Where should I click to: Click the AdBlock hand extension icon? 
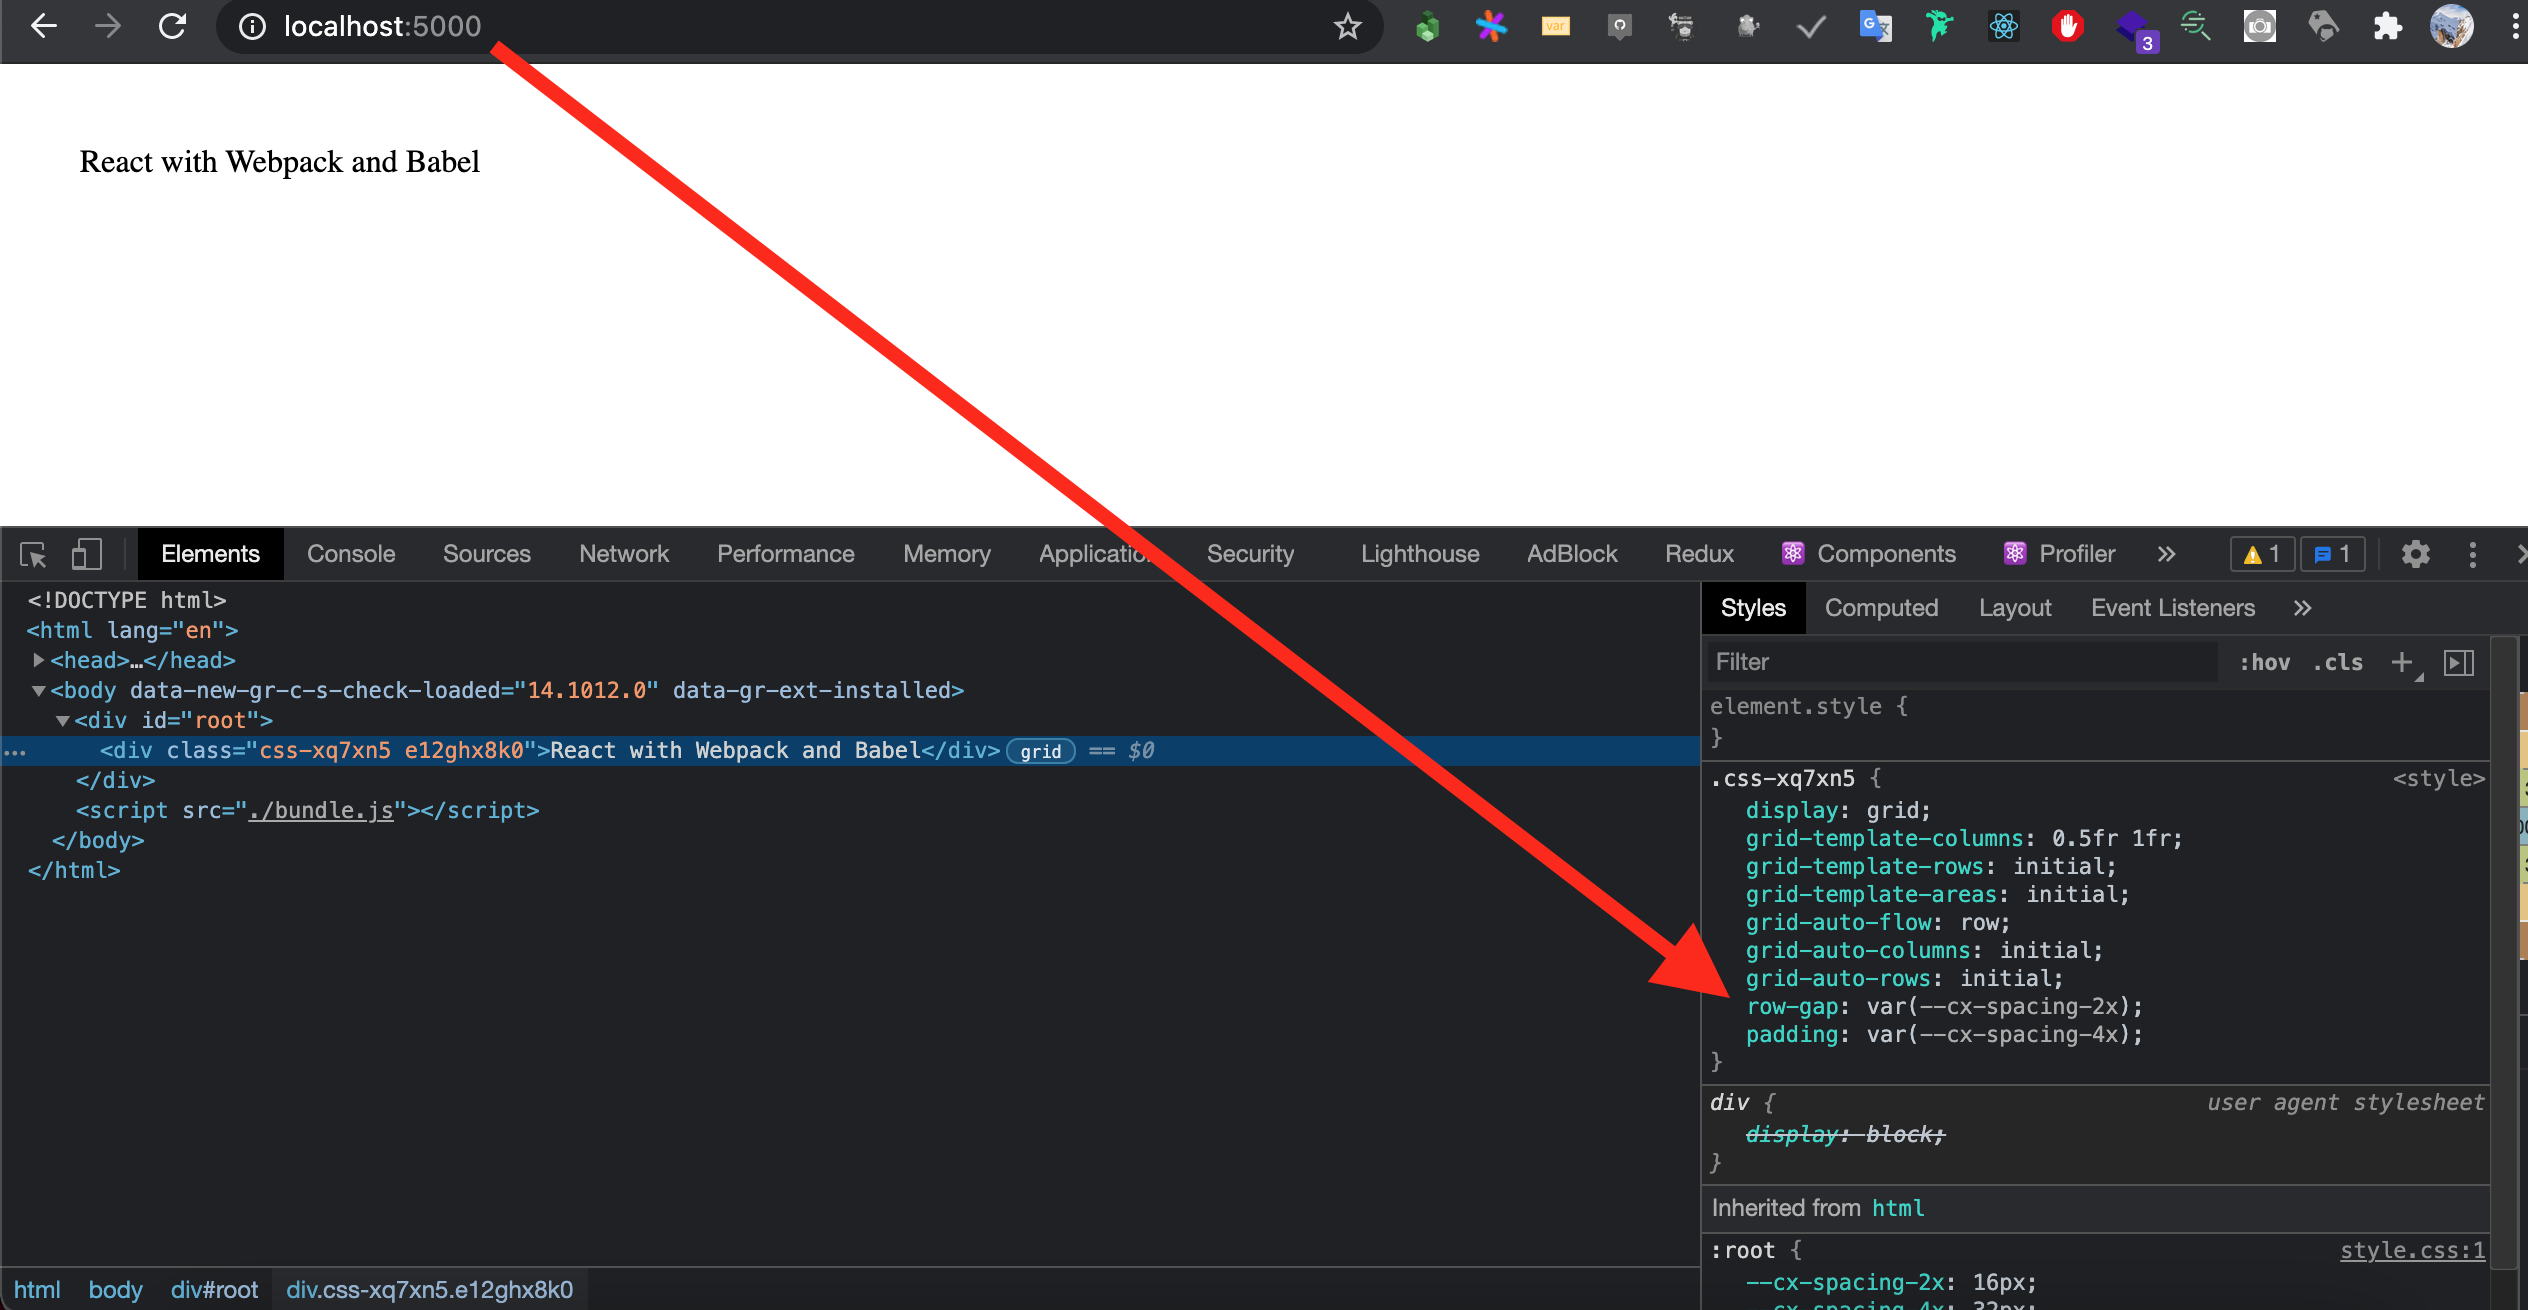pyautogui.click(x=2068, y=26)
